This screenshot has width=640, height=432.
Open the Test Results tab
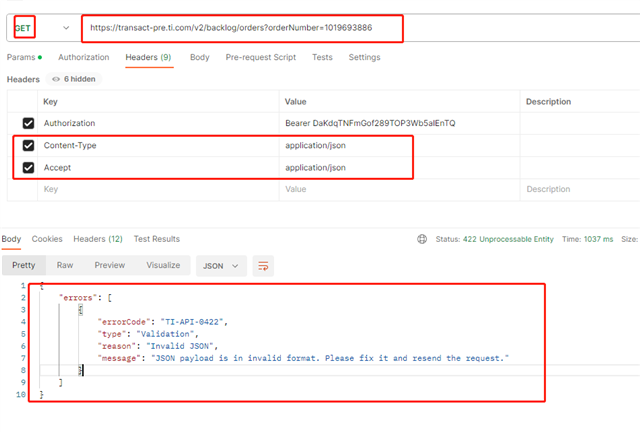coord(156,239)
